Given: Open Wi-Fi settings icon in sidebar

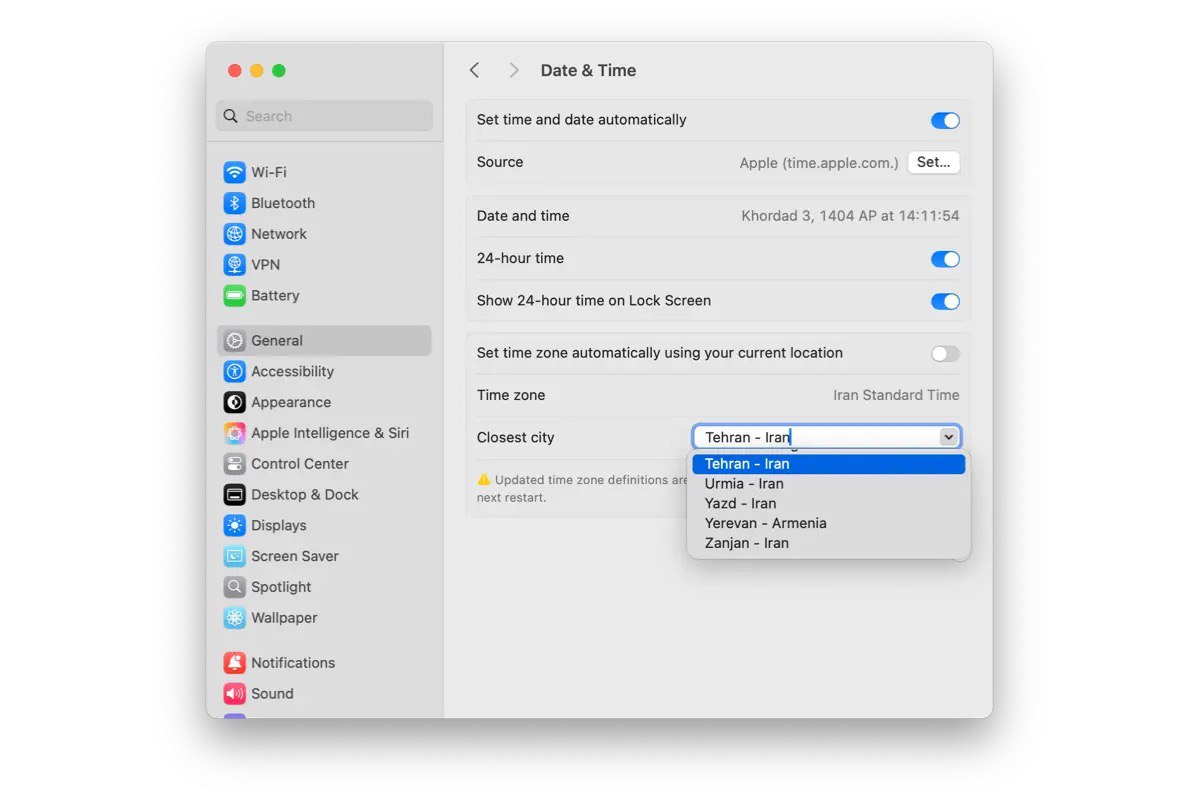Looking at the screenshot, I should (x=235, y=172).
